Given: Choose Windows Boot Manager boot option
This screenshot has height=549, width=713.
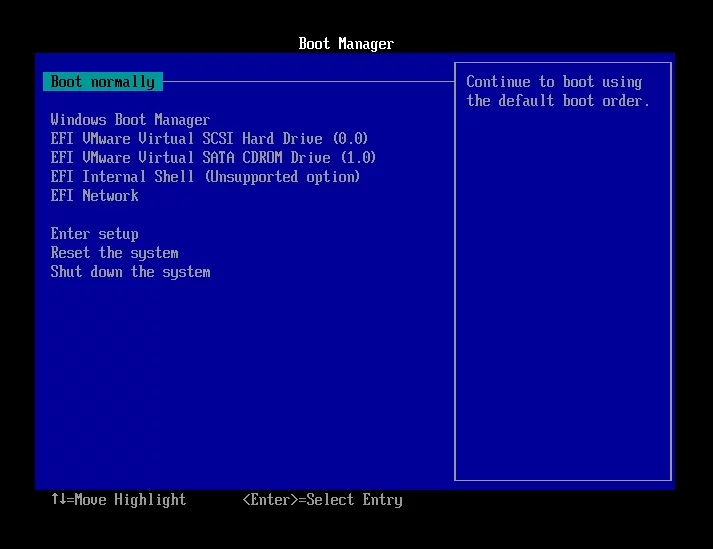Looking at the screenshot, I should [130, 120].
